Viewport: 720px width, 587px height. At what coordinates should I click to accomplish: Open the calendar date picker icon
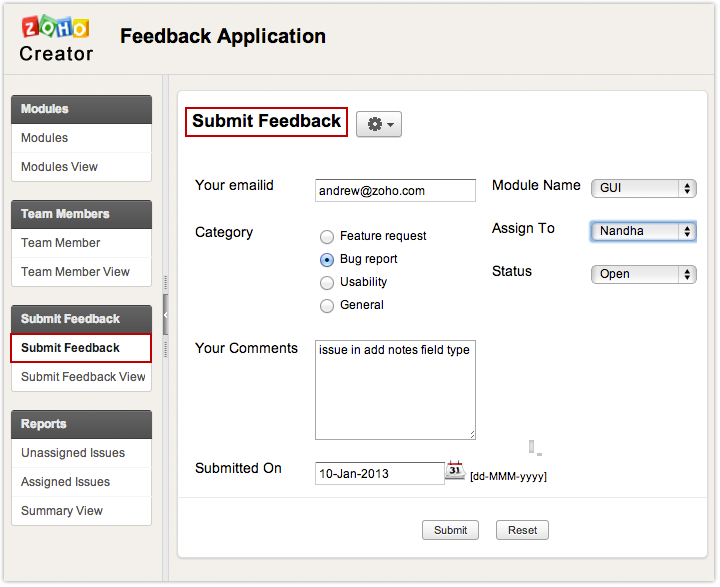click(455, 471)
